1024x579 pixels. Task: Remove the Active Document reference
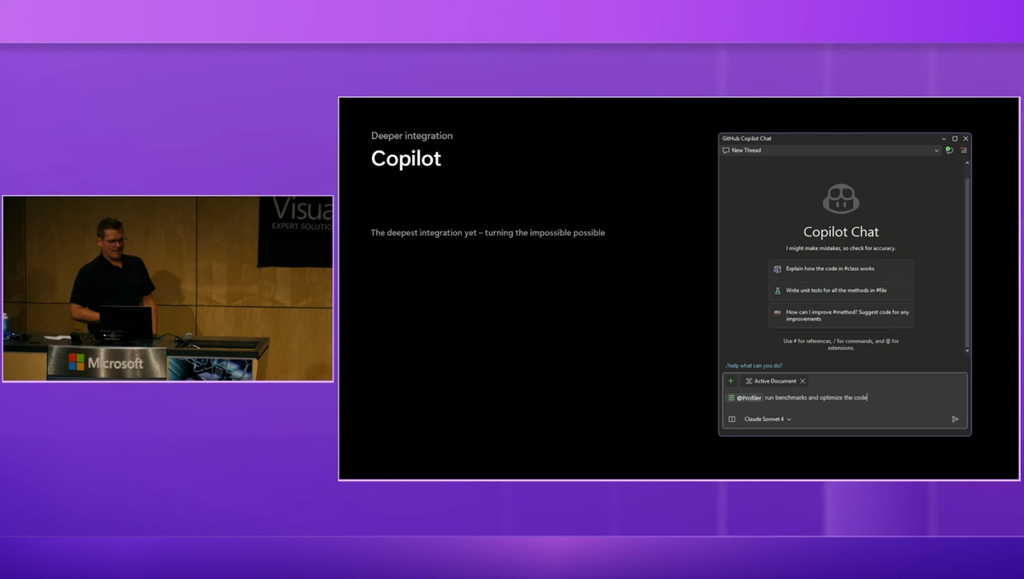point(803,381)
